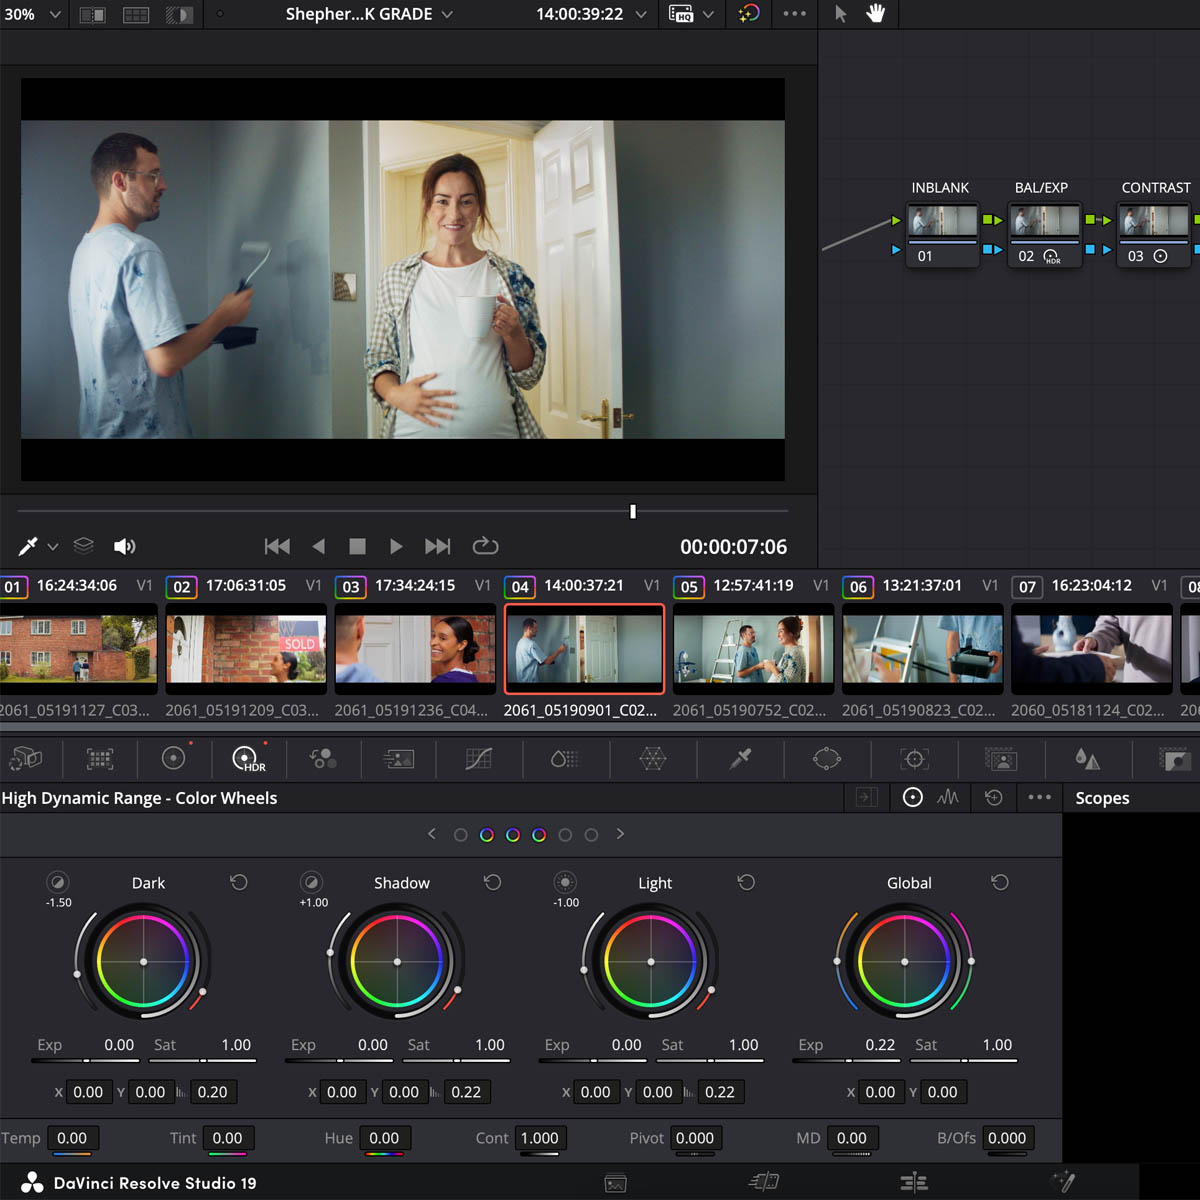Reset the Global color wheel

999,882
